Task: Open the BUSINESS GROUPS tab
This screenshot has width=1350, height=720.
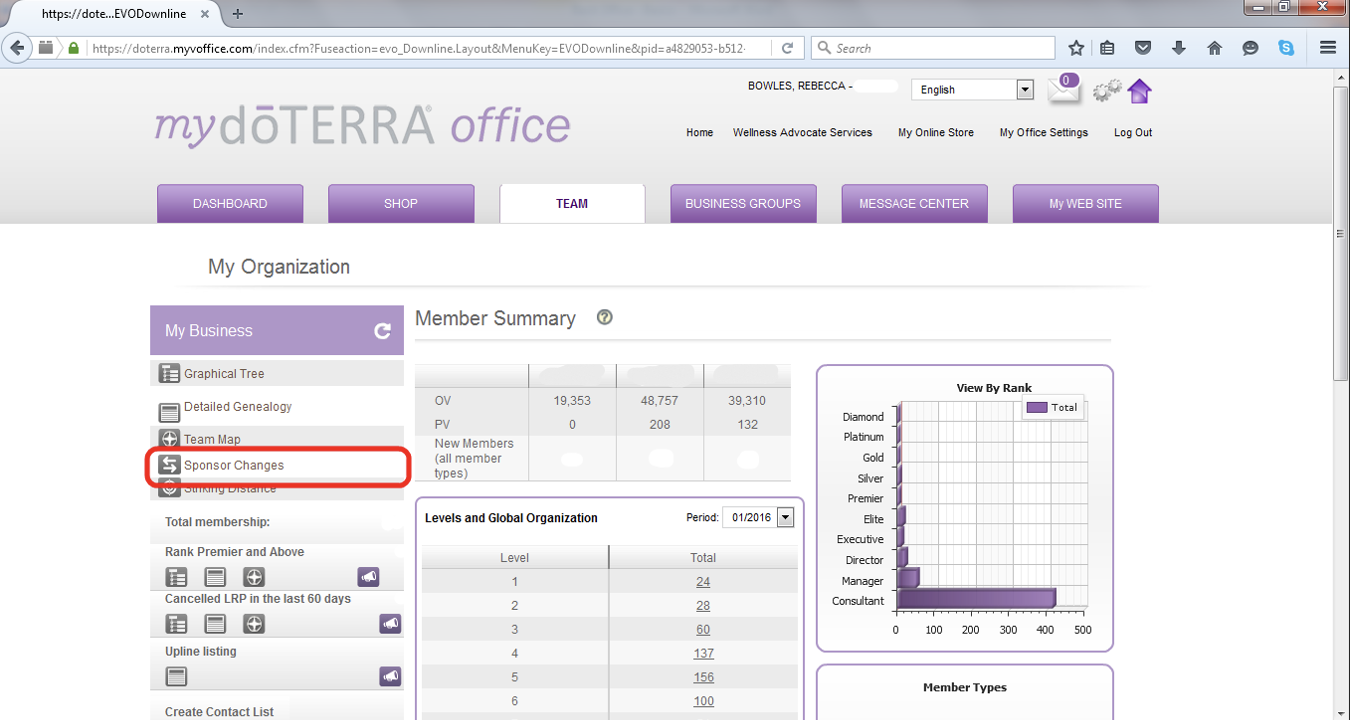Action: 743,203
